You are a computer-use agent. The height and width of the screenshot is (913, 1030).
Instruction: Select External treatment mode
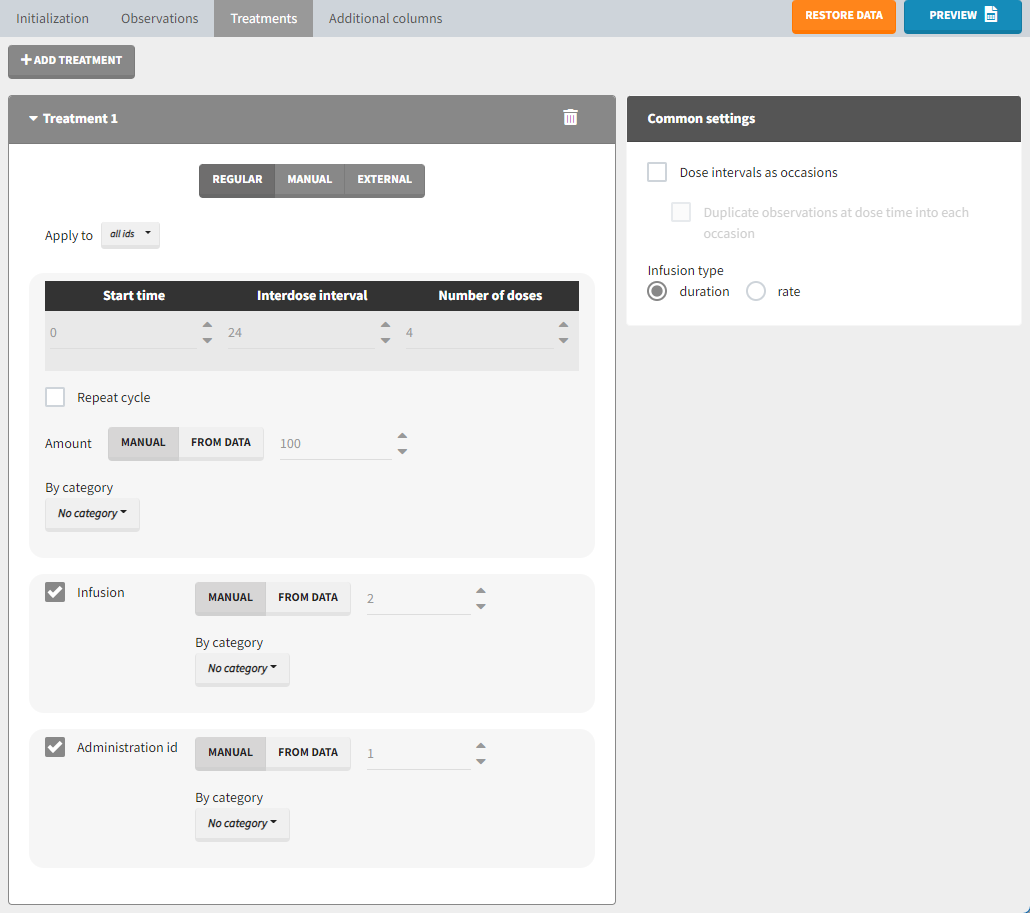pyautogui.click(x=384, y=180)
